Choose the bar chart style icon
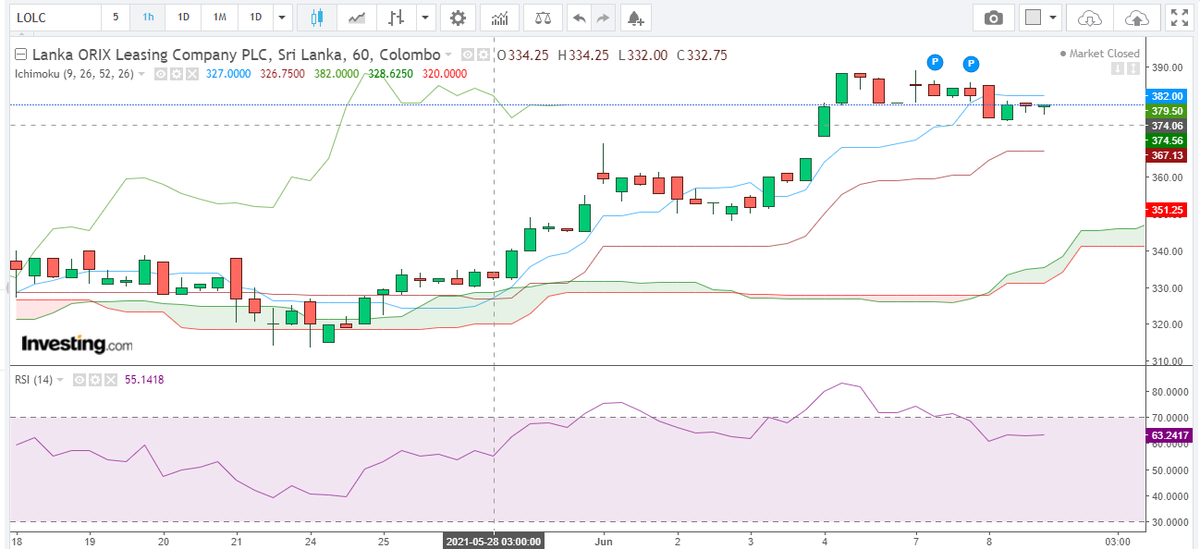This screenshot has width=1200, height=549. [398, 18]
